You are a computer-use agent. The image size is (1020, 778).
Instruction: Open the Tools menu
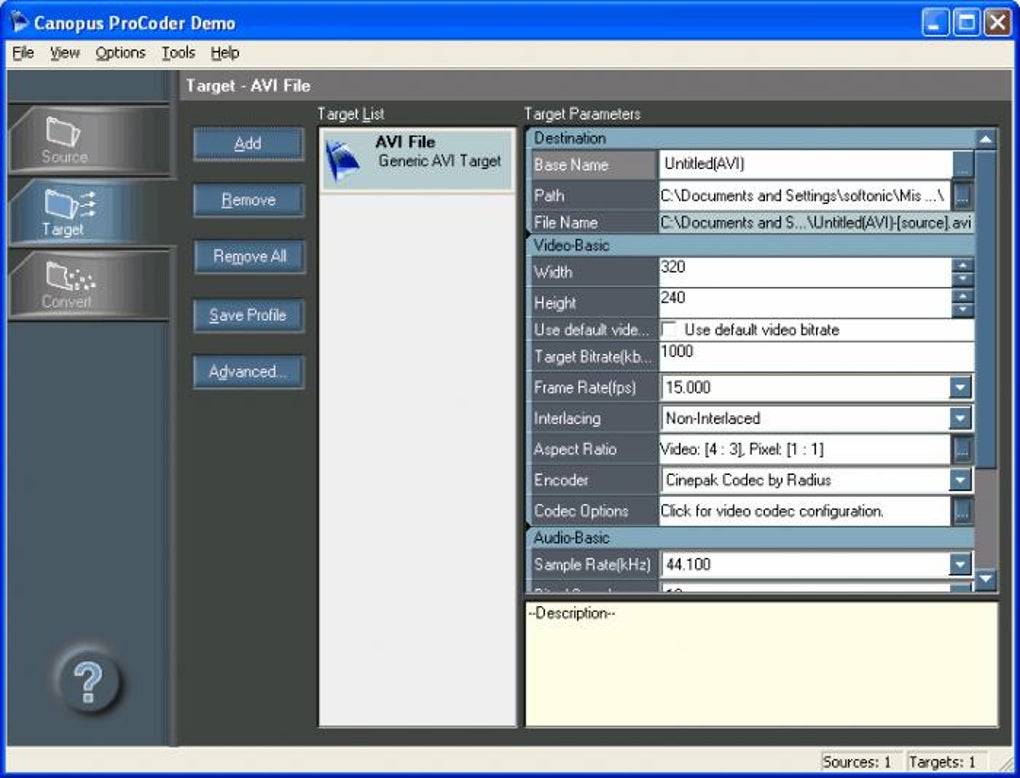178,53
